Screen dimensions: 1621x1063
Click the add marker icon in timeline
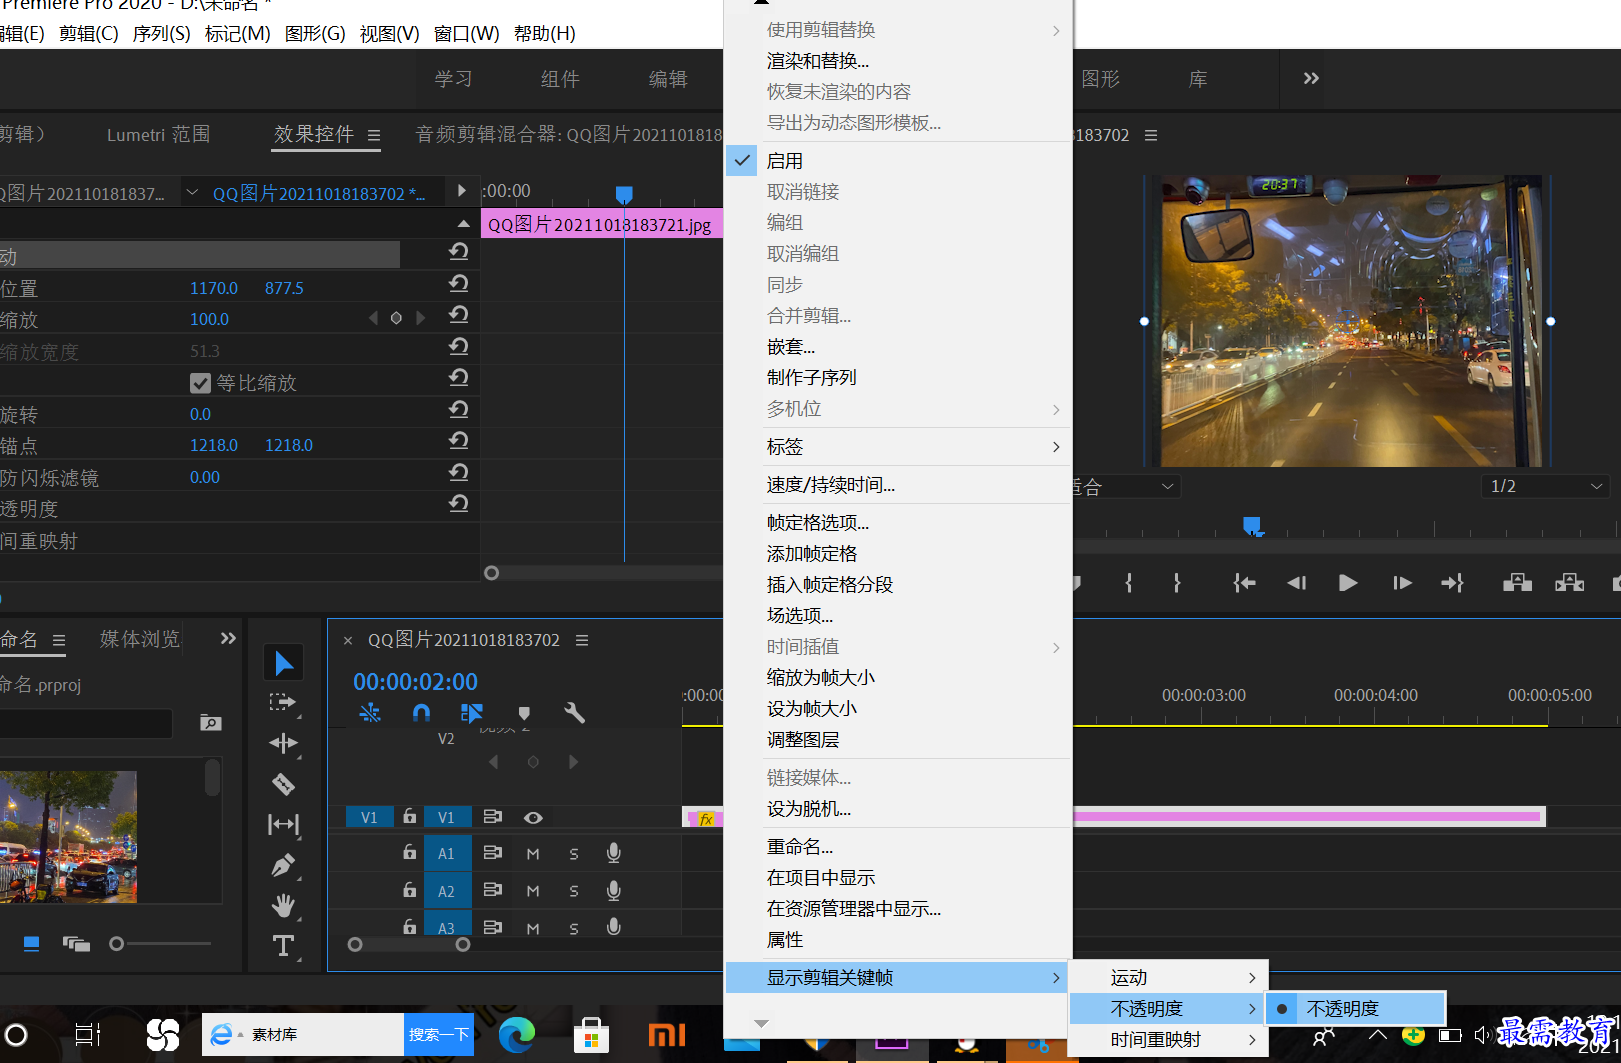[x=524, y=713]
